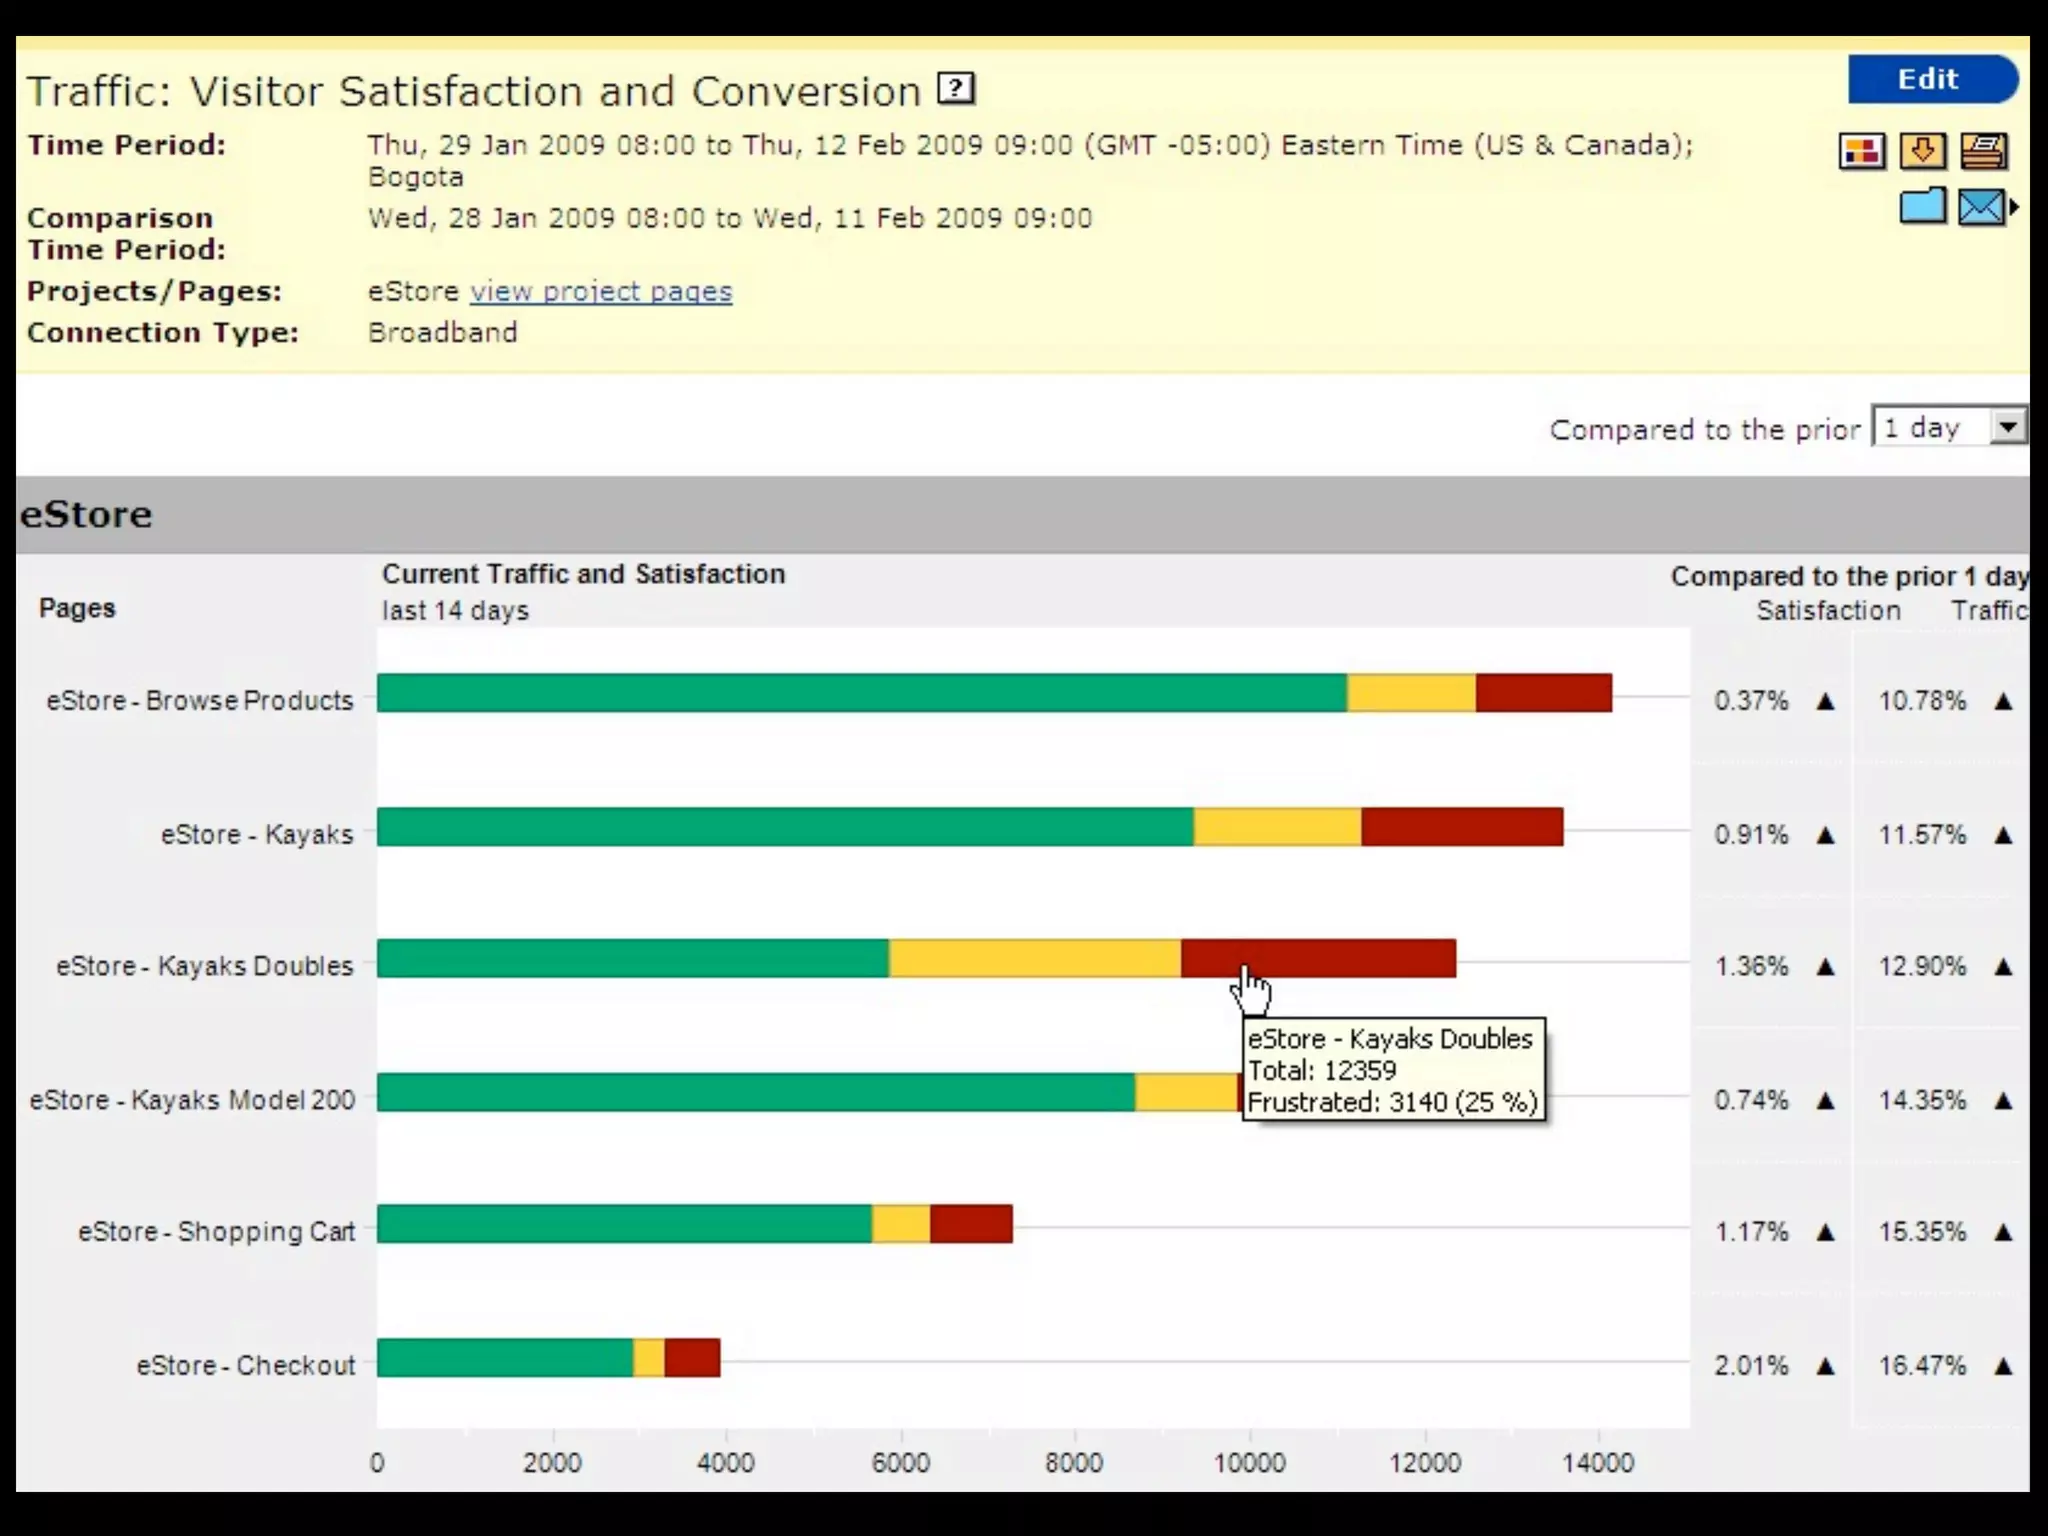The width and height of the screenshot is (2048, 1536).
Task: Click the help question mark icon
Action: pyautogui.click(x=956, y=89)
